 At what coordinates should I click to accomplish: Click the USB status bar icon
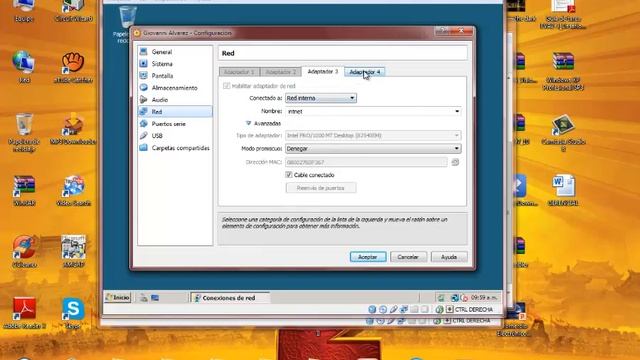click(393, 309)
